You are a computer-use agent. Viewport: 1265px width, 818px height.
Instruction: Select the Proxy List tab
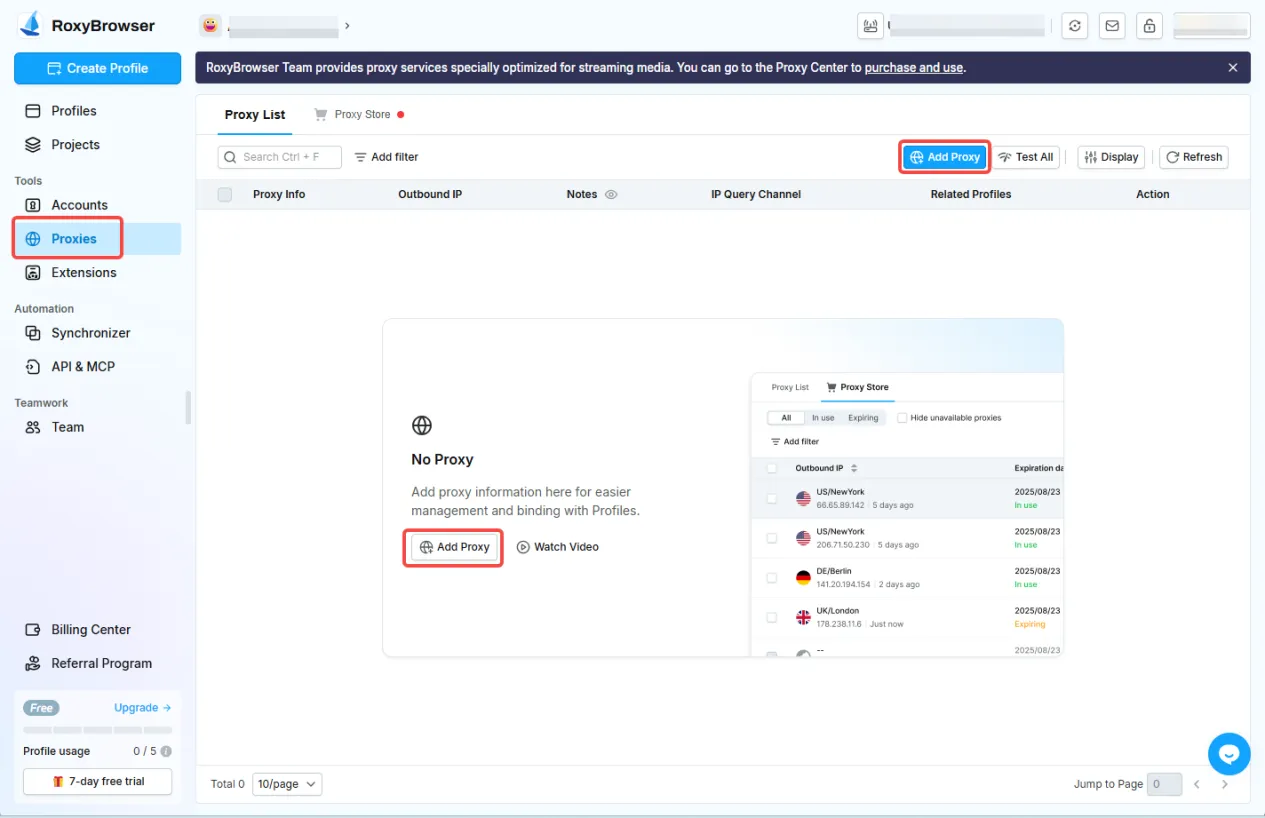click(x=254, y=114)
